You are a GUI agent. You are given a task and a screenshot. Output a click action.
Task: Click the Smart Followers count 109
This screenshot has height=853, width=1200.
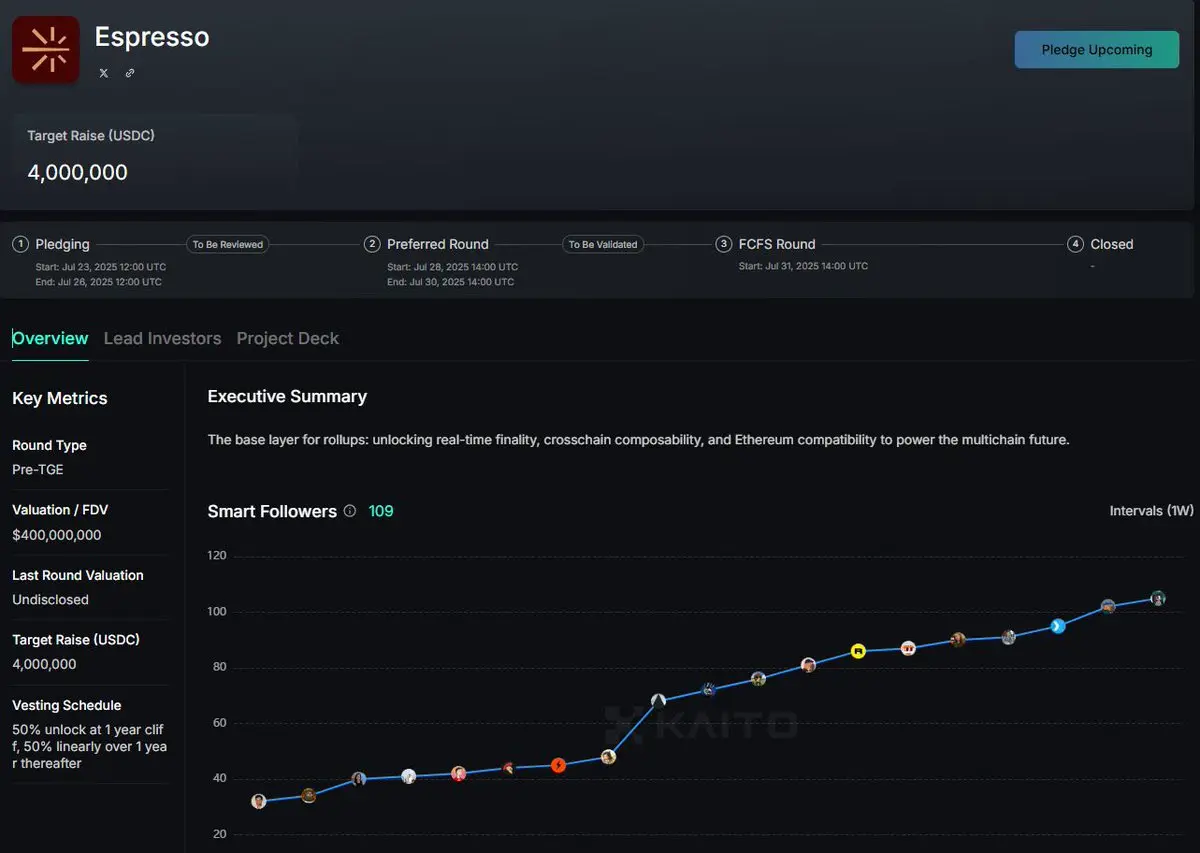pyautogui.click(x=381, y=511)
